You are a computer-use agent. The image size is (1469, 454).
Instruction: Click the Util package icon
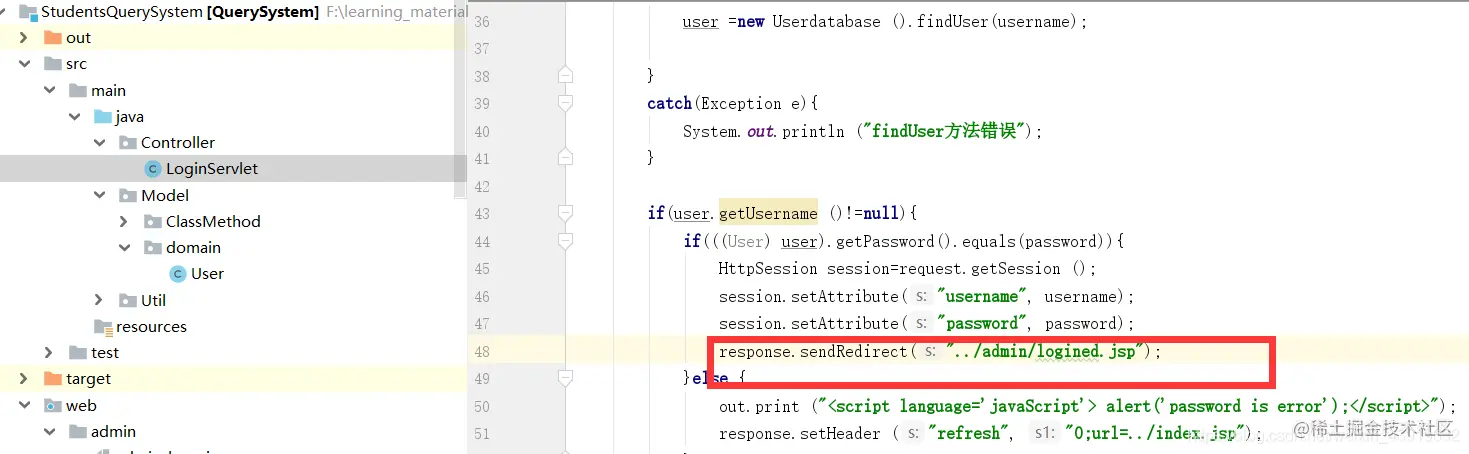point(128,300)
